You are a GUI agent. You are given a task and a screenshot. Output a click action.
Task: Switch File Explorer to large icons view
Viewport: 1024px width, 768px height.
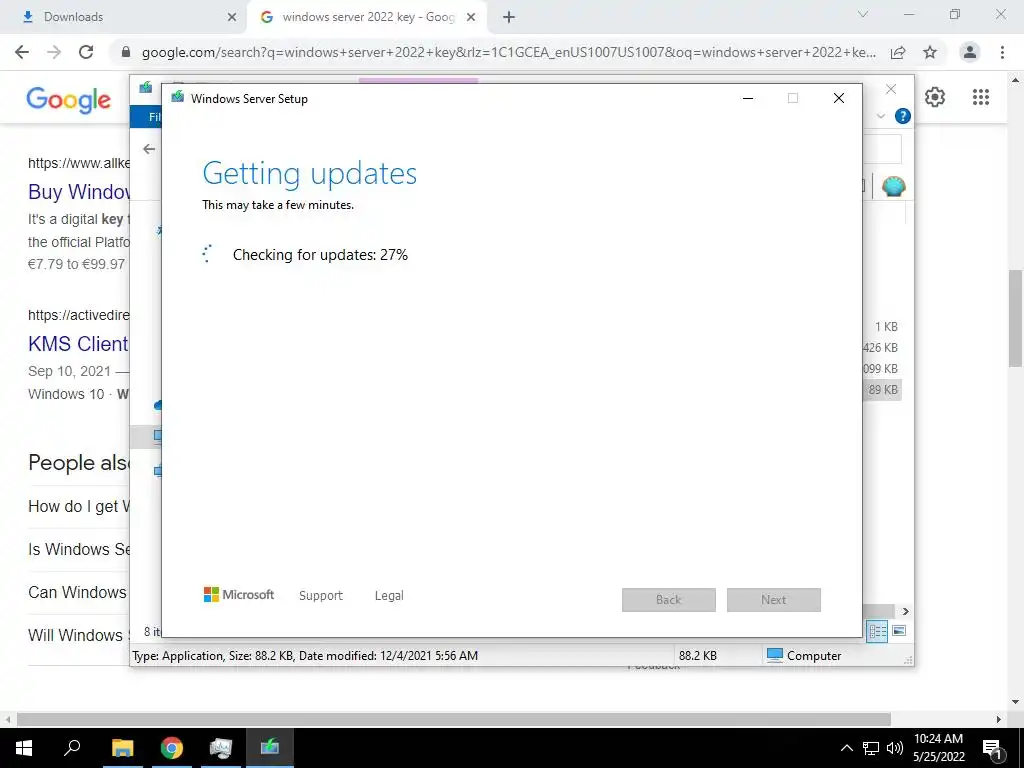[899, 631]
